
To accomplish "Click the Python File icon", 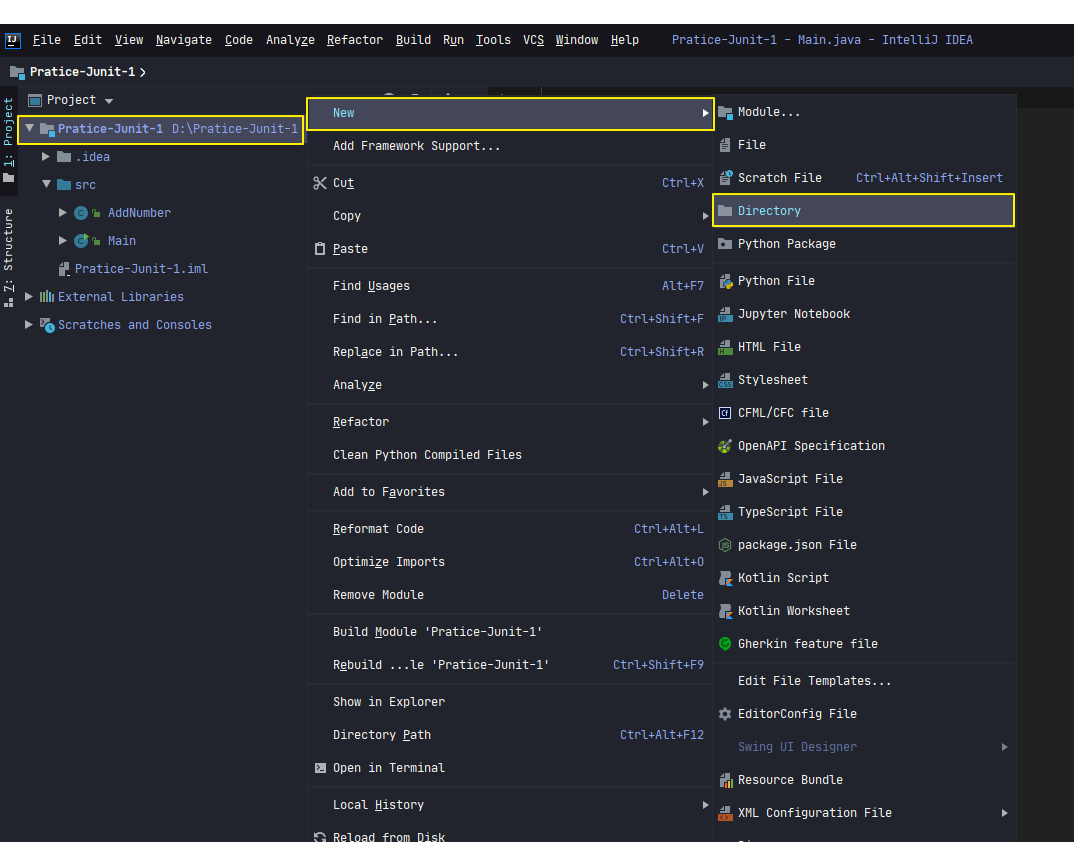I will click(x=725, y=281).
